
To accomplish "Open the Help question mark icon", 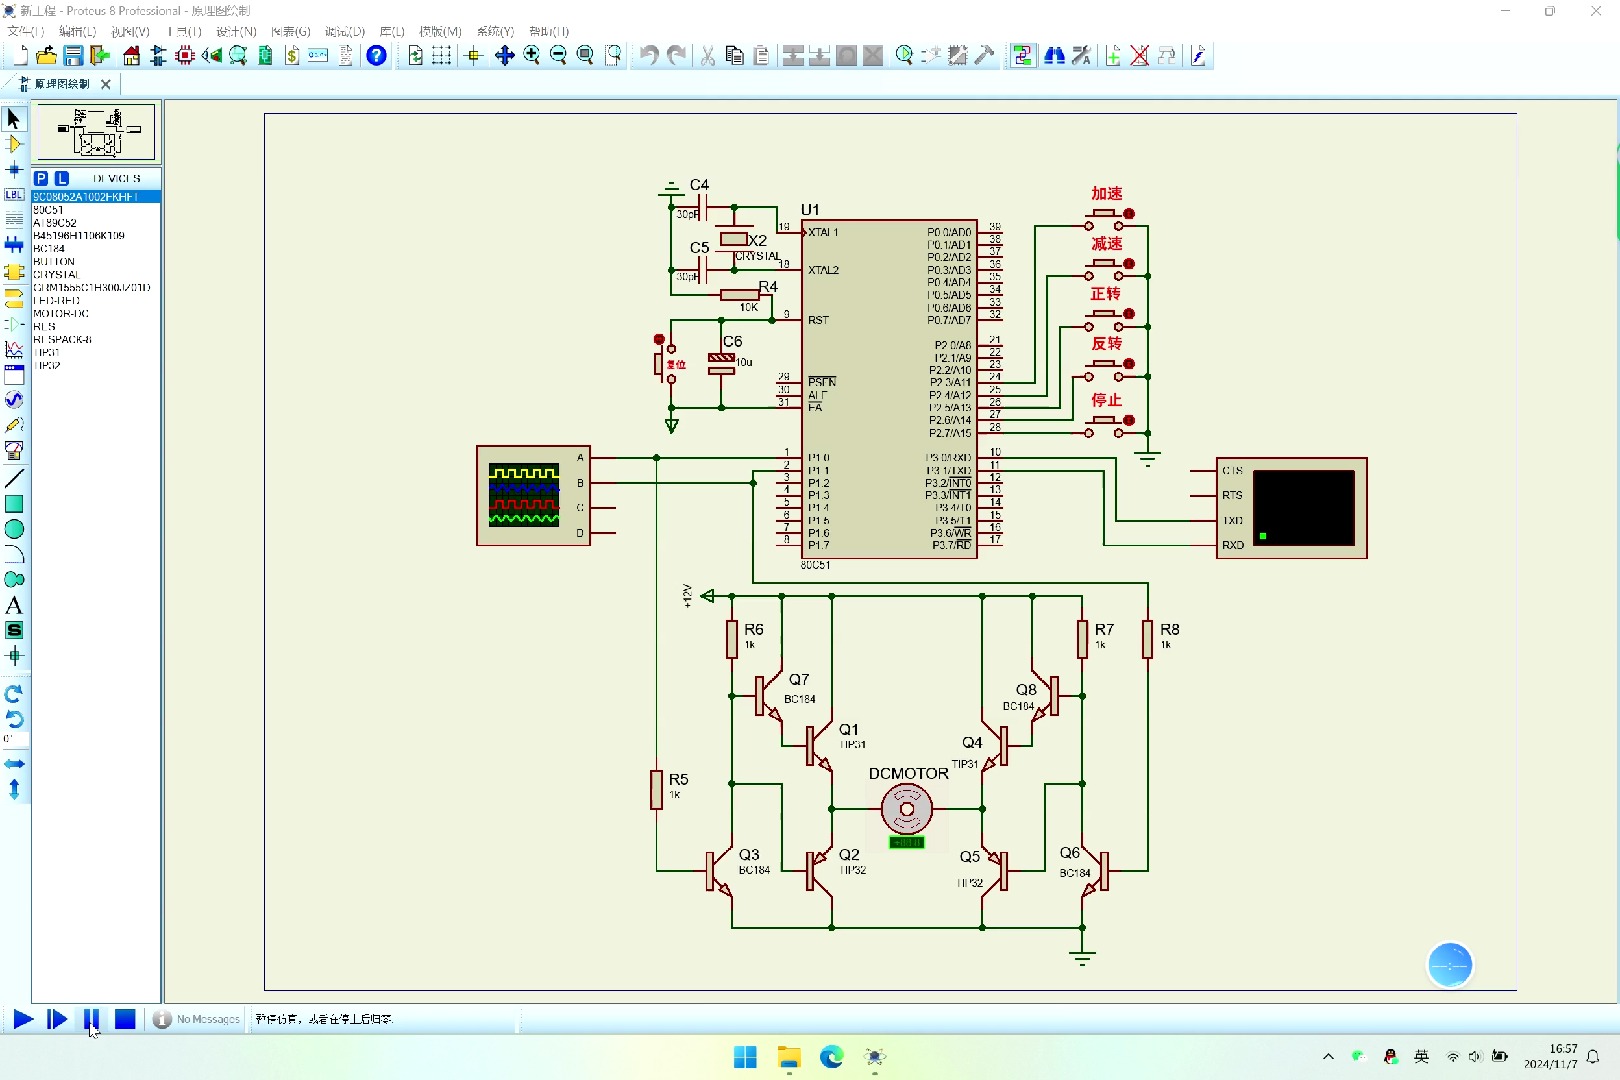I will [x=376, y=56].
